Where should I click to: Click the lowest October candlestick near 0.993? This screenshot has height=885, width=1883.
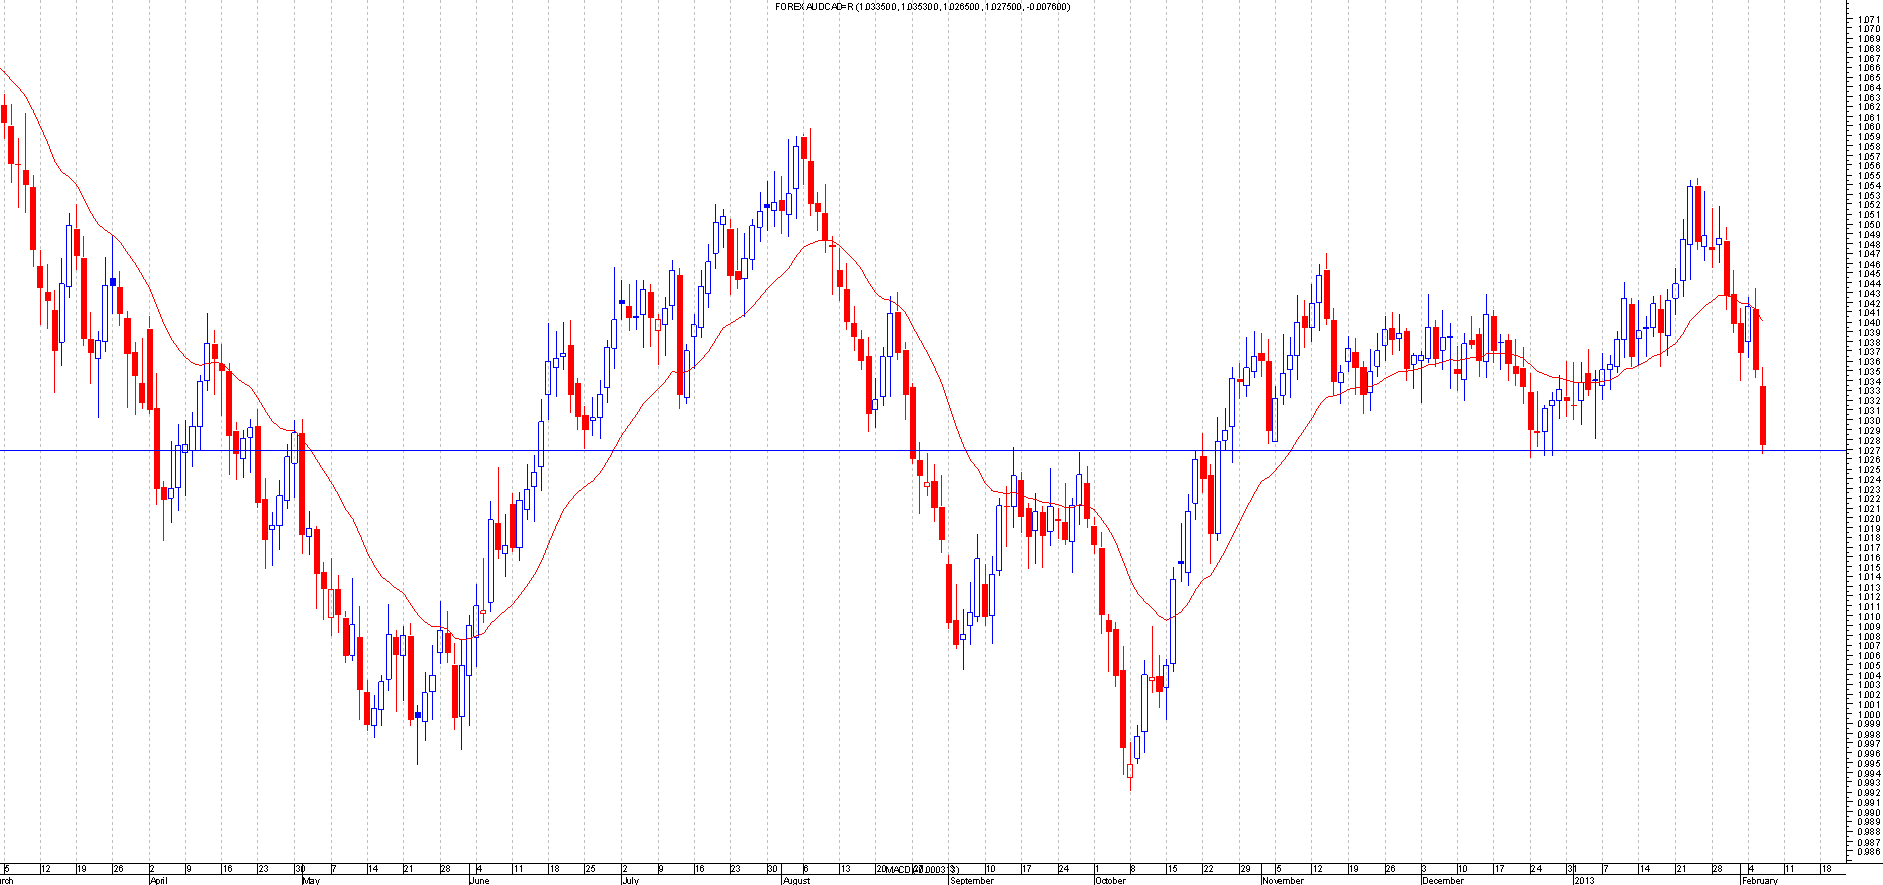click(x=1130, y=770)
